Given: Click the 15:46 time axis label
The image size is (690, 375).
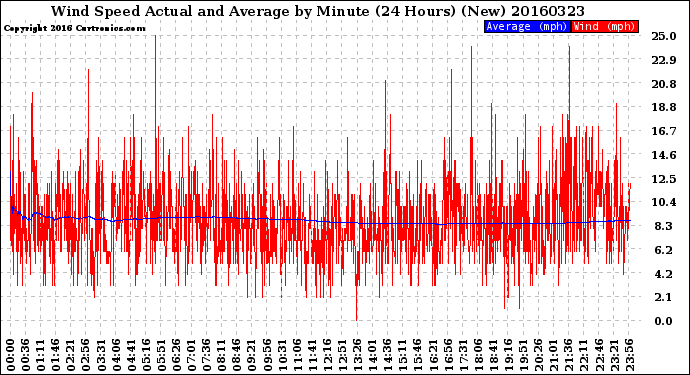Looking at the screenshot, I should 418,355.
